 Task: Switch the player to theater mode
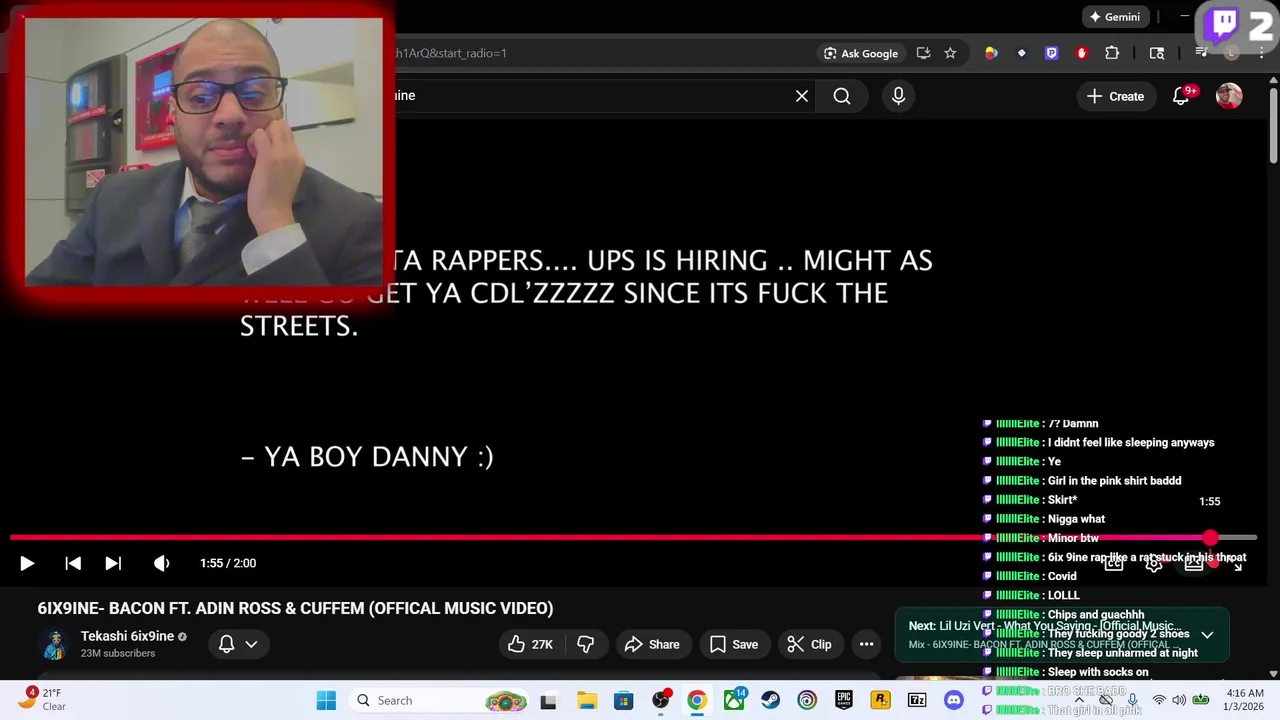click(1194, 564)
